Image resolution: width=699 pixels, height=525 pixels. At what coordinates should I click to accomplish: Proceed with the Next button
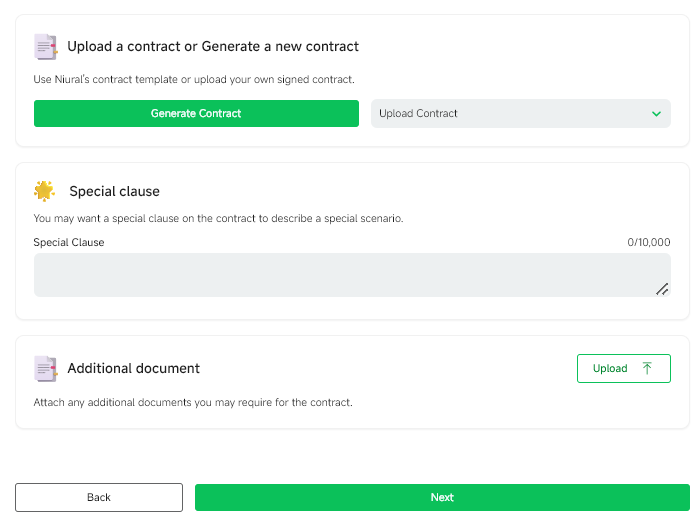pos(442,497)
